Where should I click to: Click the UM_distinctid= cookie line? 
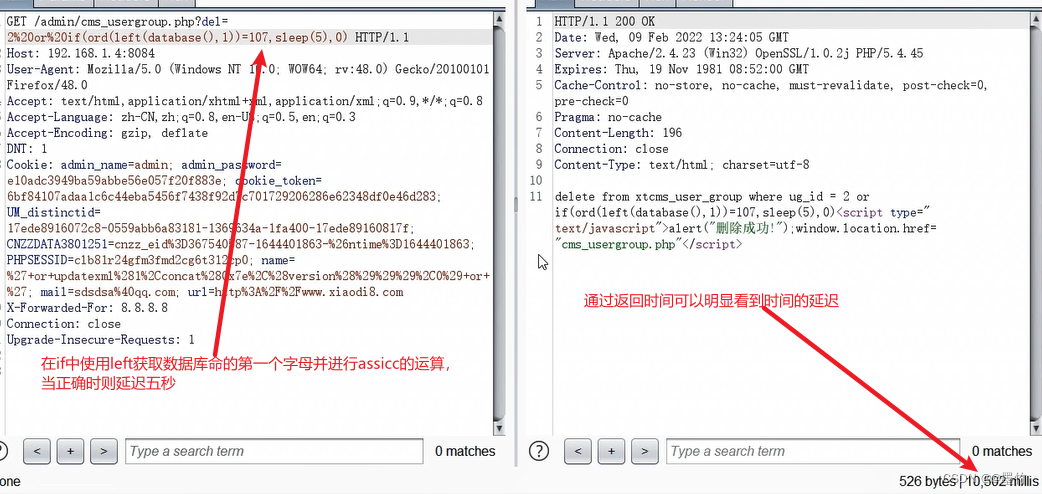click(54, 212)
